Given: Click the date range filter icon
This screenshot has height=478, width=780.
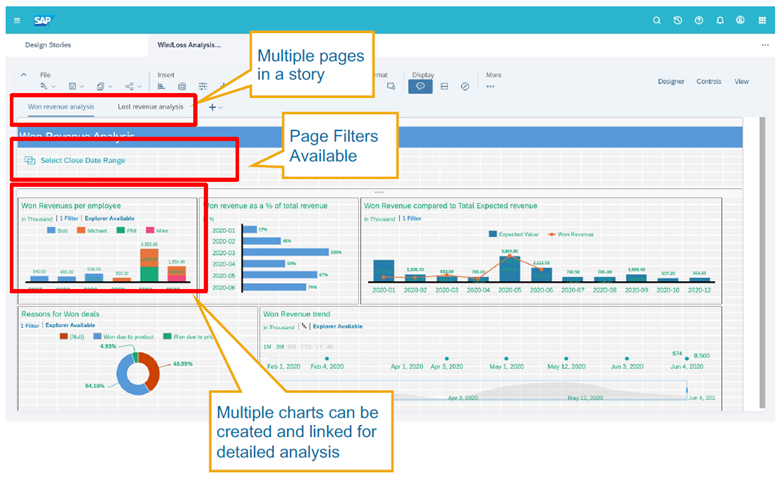Looking at the screenshot, I should [x=30, y=160].
